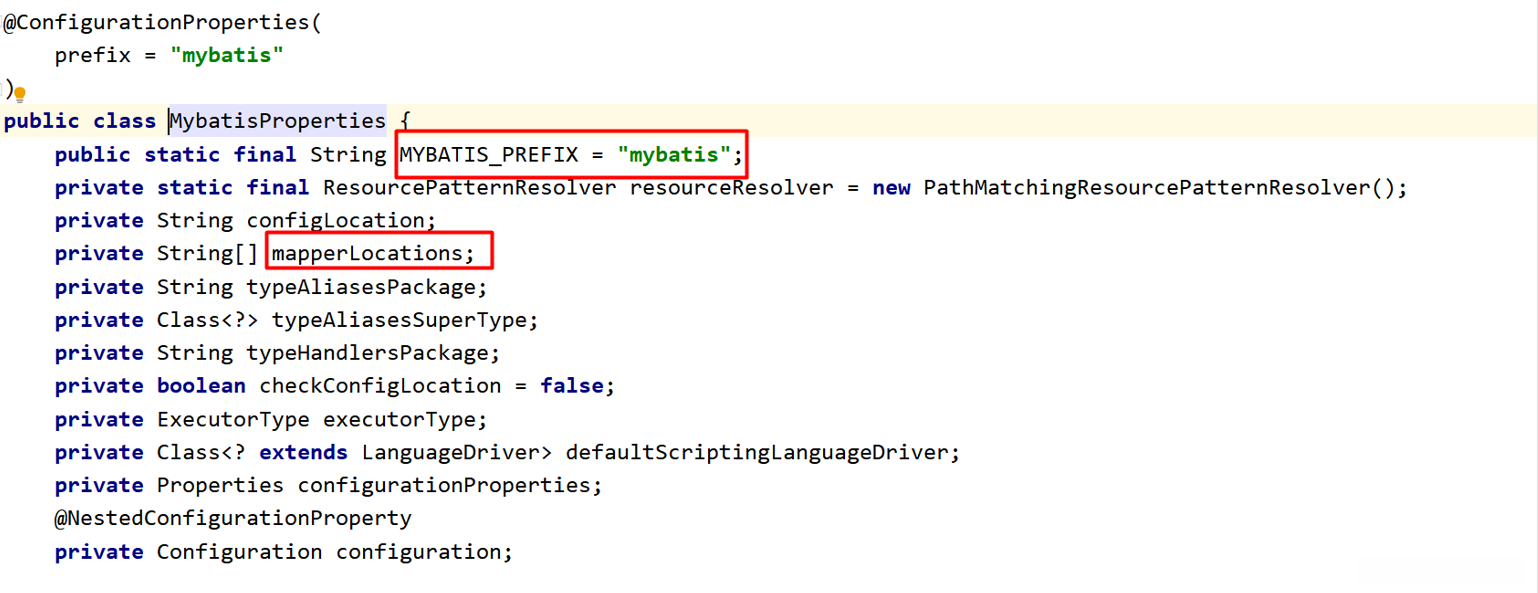Click the @NestedConfigurationProperty annotation
The image size is (1538, 593).
click(233, 518)
